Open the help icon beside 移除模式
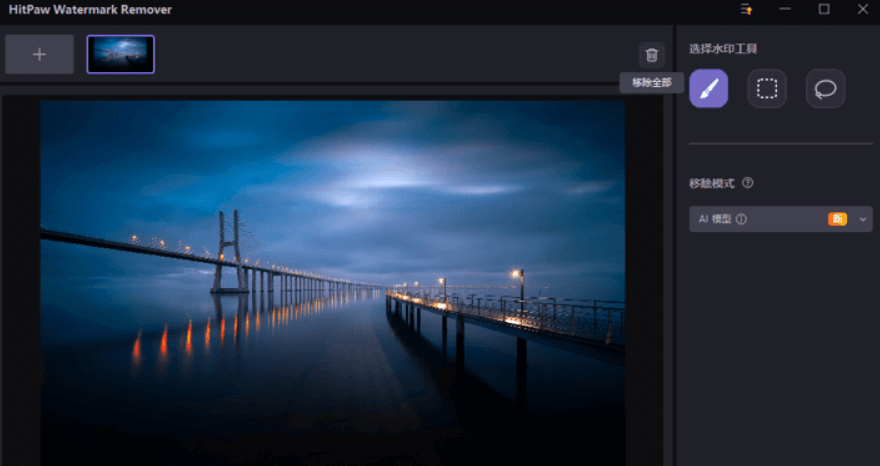The image size is (880, 466). [747, 183]
